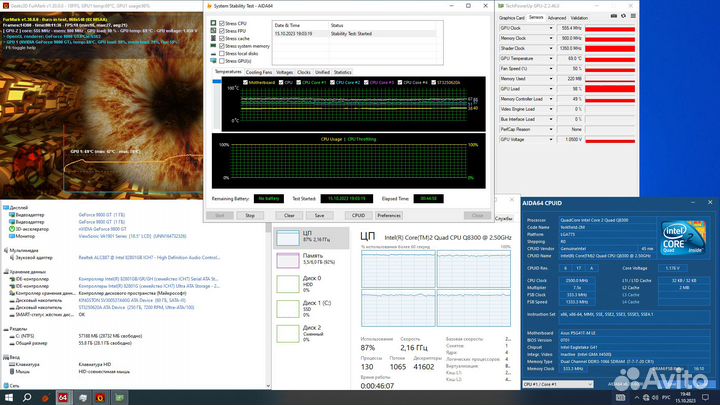The width and height of the screenshot is (720, 405).
Task: Enable the Stress local disks checkbox
Action: pos(222,53)
